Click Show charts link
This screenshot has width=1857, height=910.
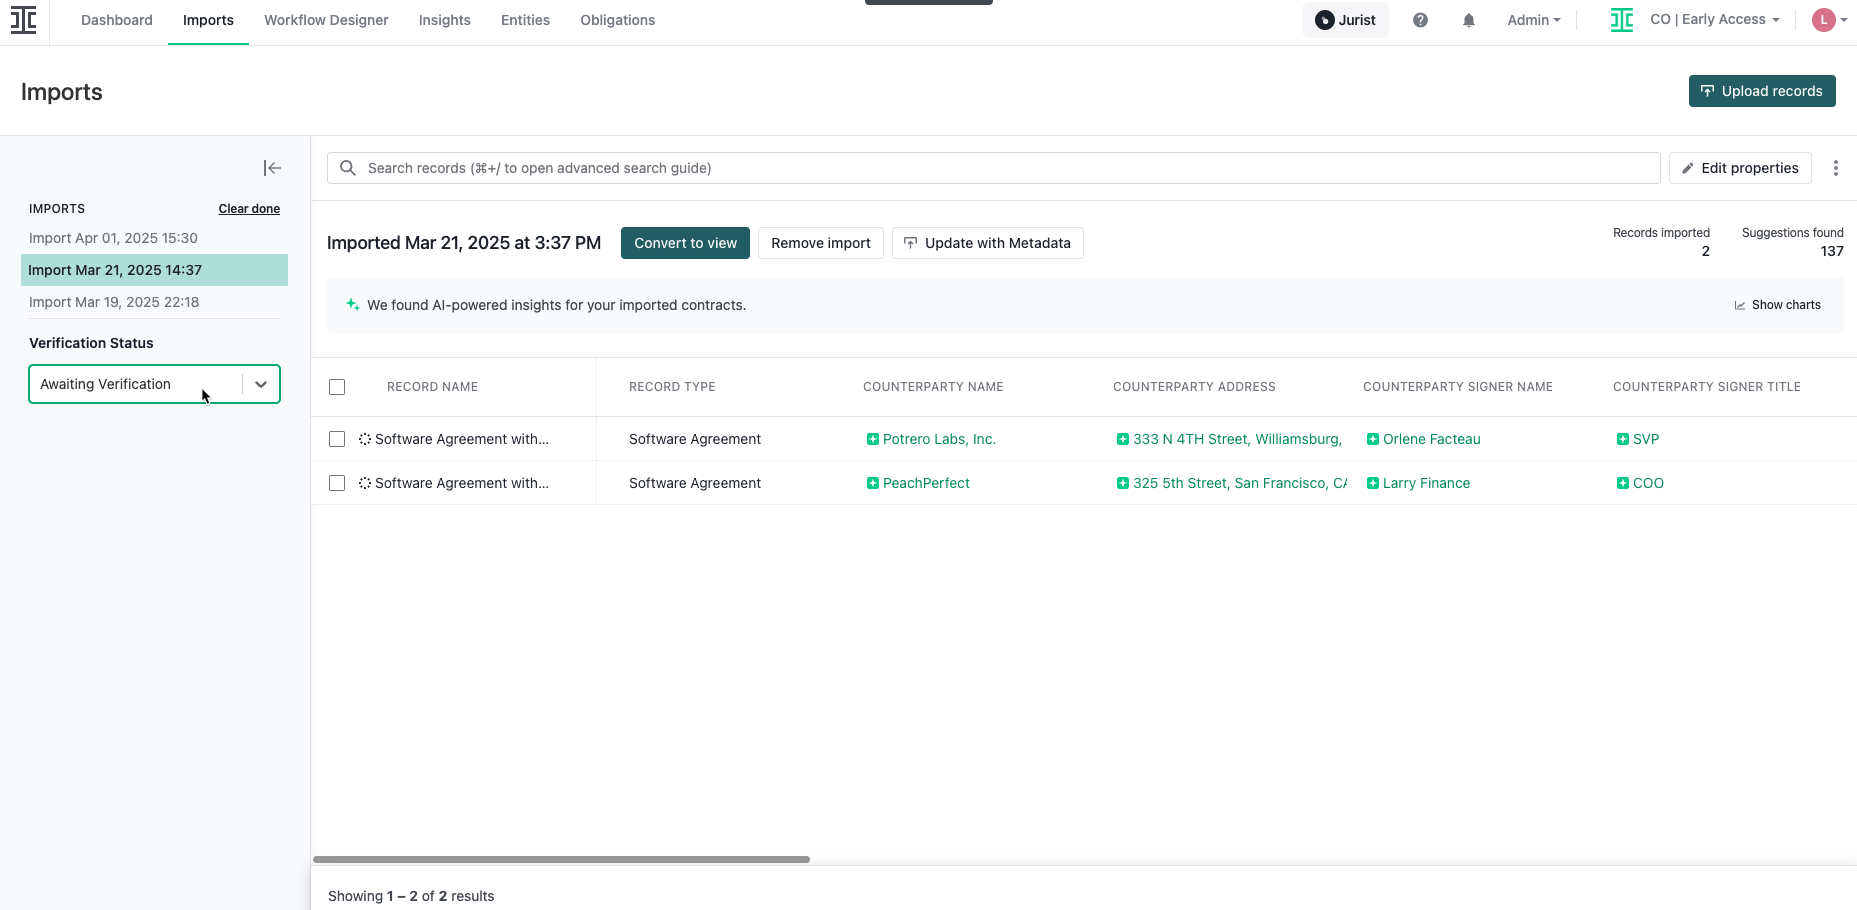(x=1777, y=305)
